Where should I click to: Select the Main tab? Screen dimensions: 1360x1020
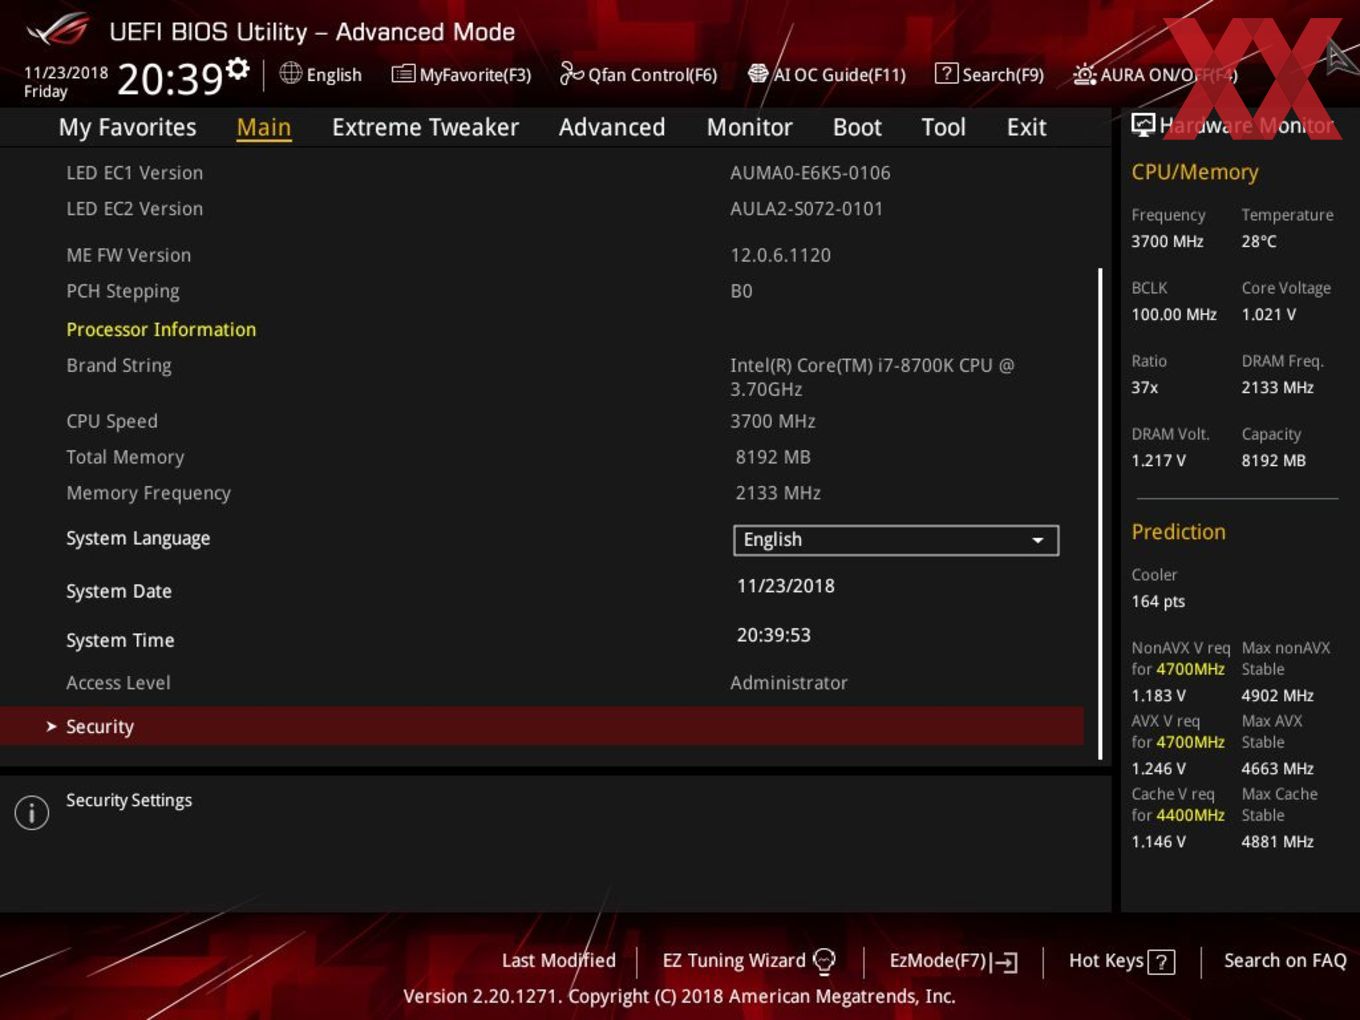point(264,127)
